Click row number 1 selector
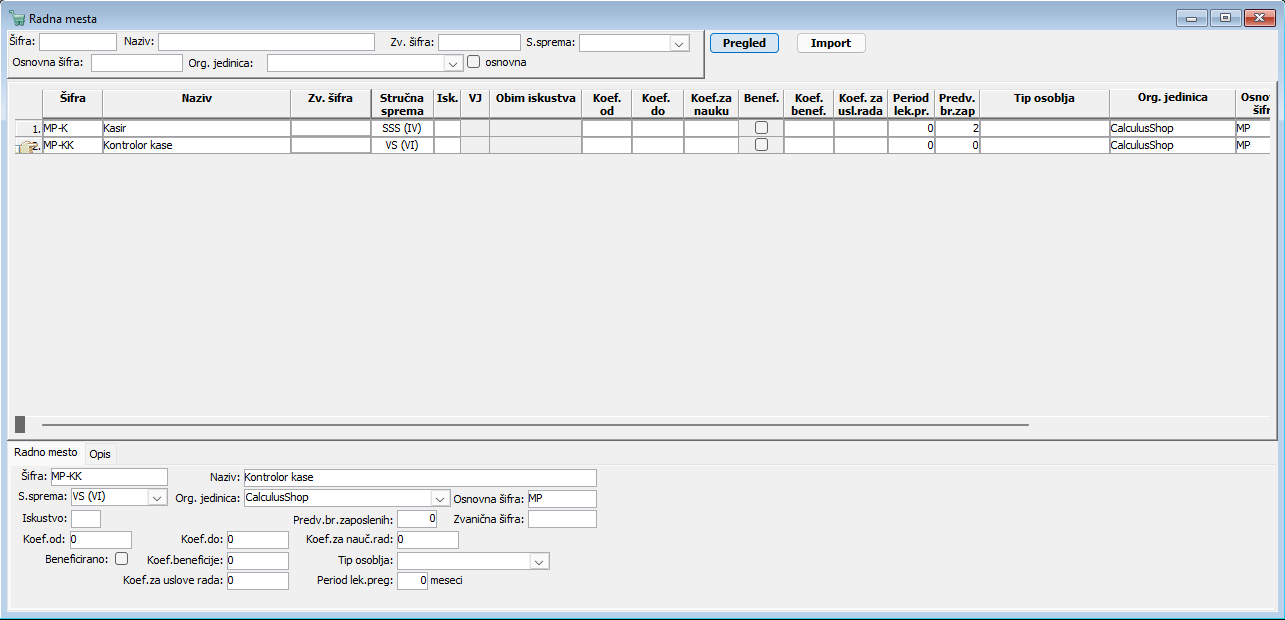 (x=28, y=129)
